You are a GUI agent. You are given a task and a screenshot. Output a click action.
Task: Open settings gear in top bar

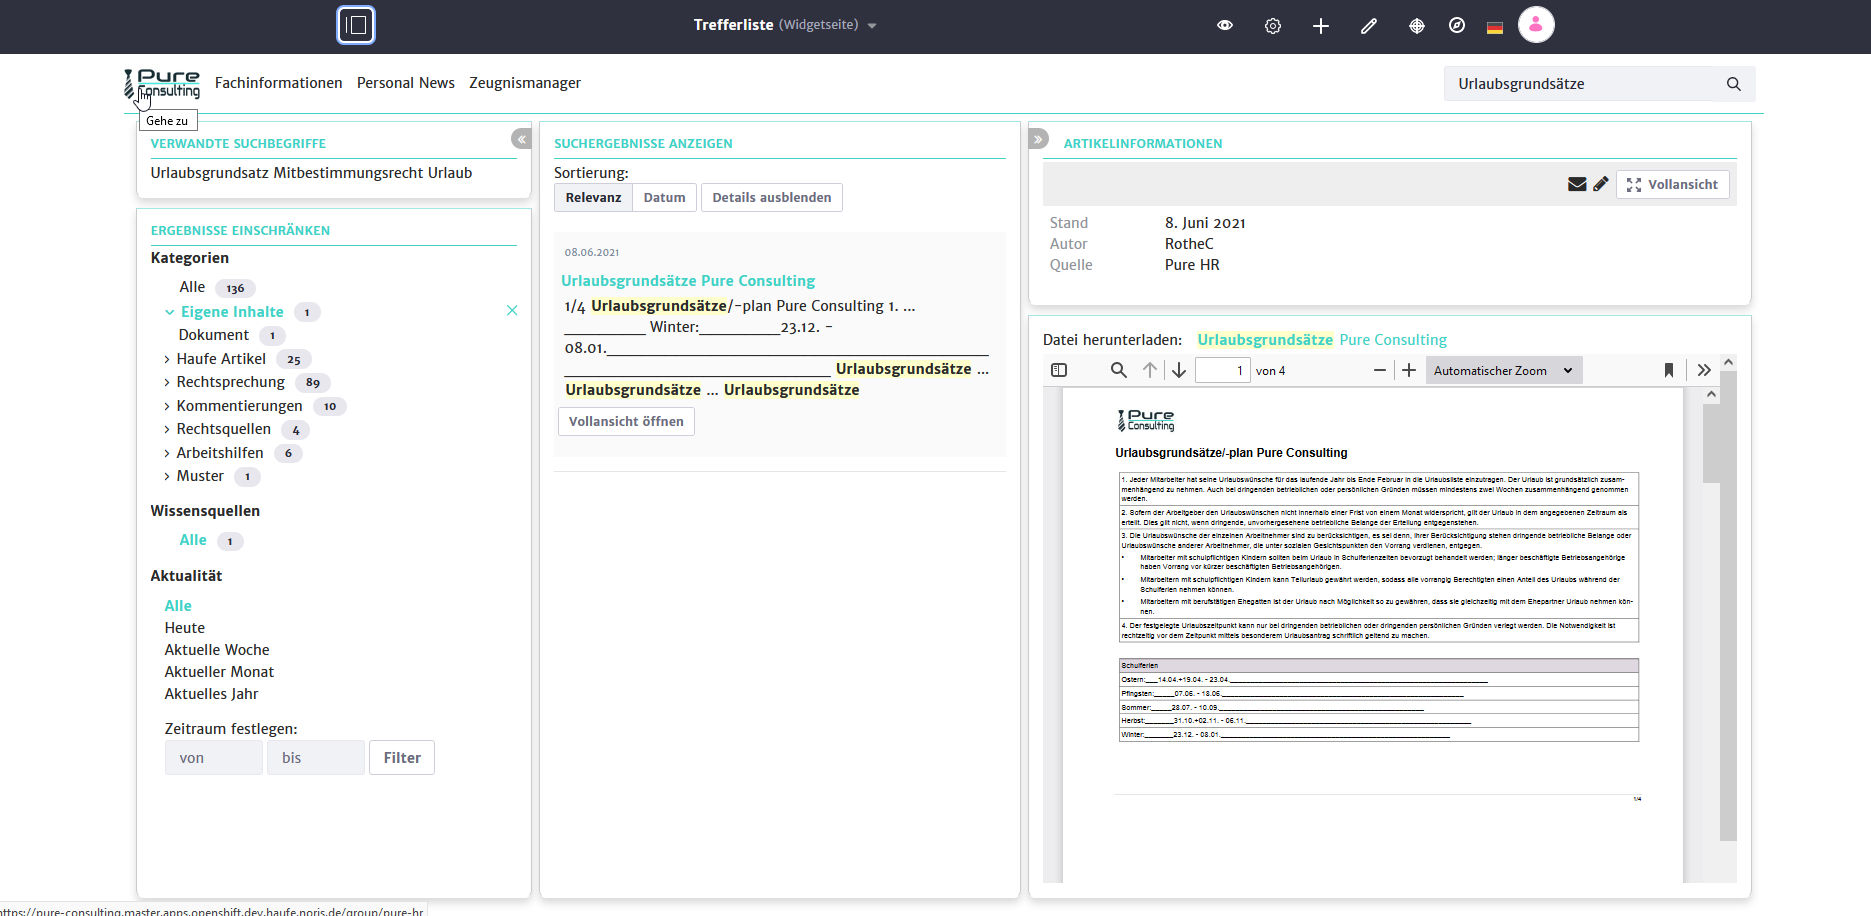click(x=1272, y=26)
